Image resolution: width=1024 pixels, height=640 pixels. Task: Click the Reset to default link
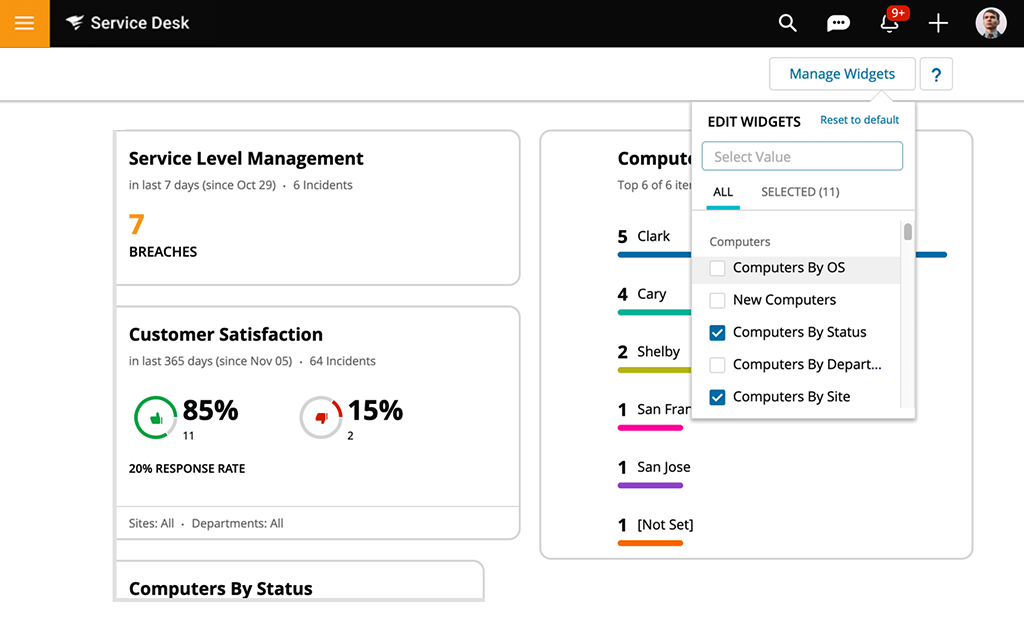click(x=859, y=120)
